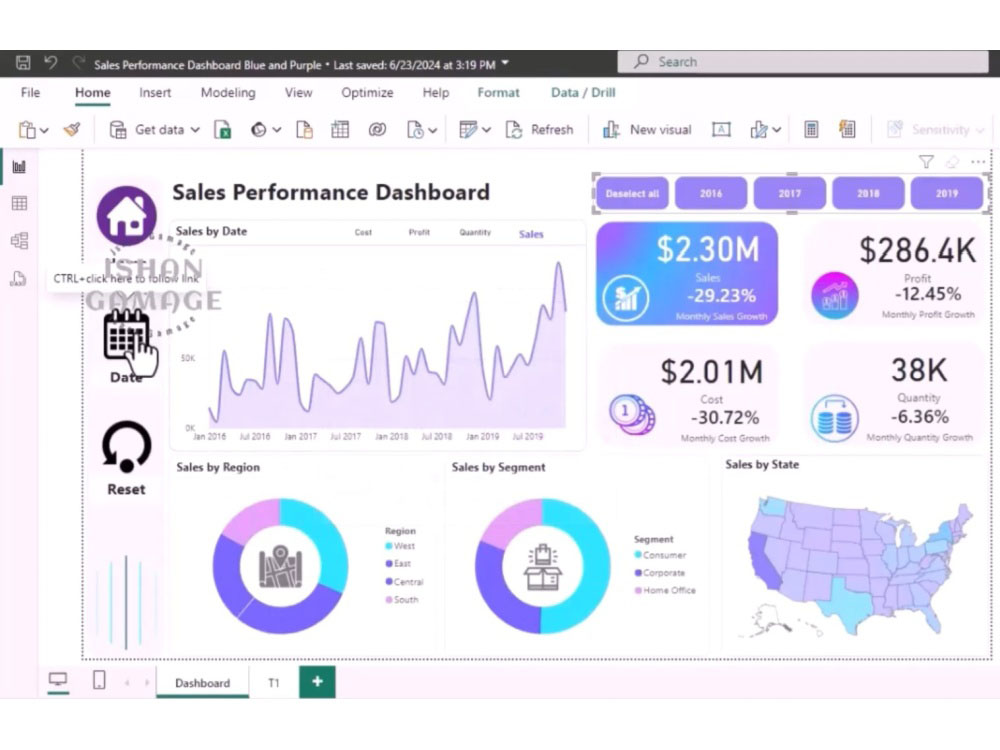Click the New measure calculator icon
Image resolution: width=1000 pixels, height=750 pixels.
point(811,129)
